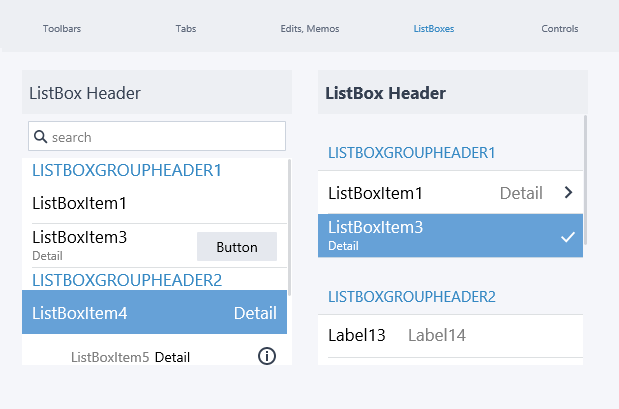Click the right listbox vertical scrollbar
The image size is (619, 409).
(585, 180)
